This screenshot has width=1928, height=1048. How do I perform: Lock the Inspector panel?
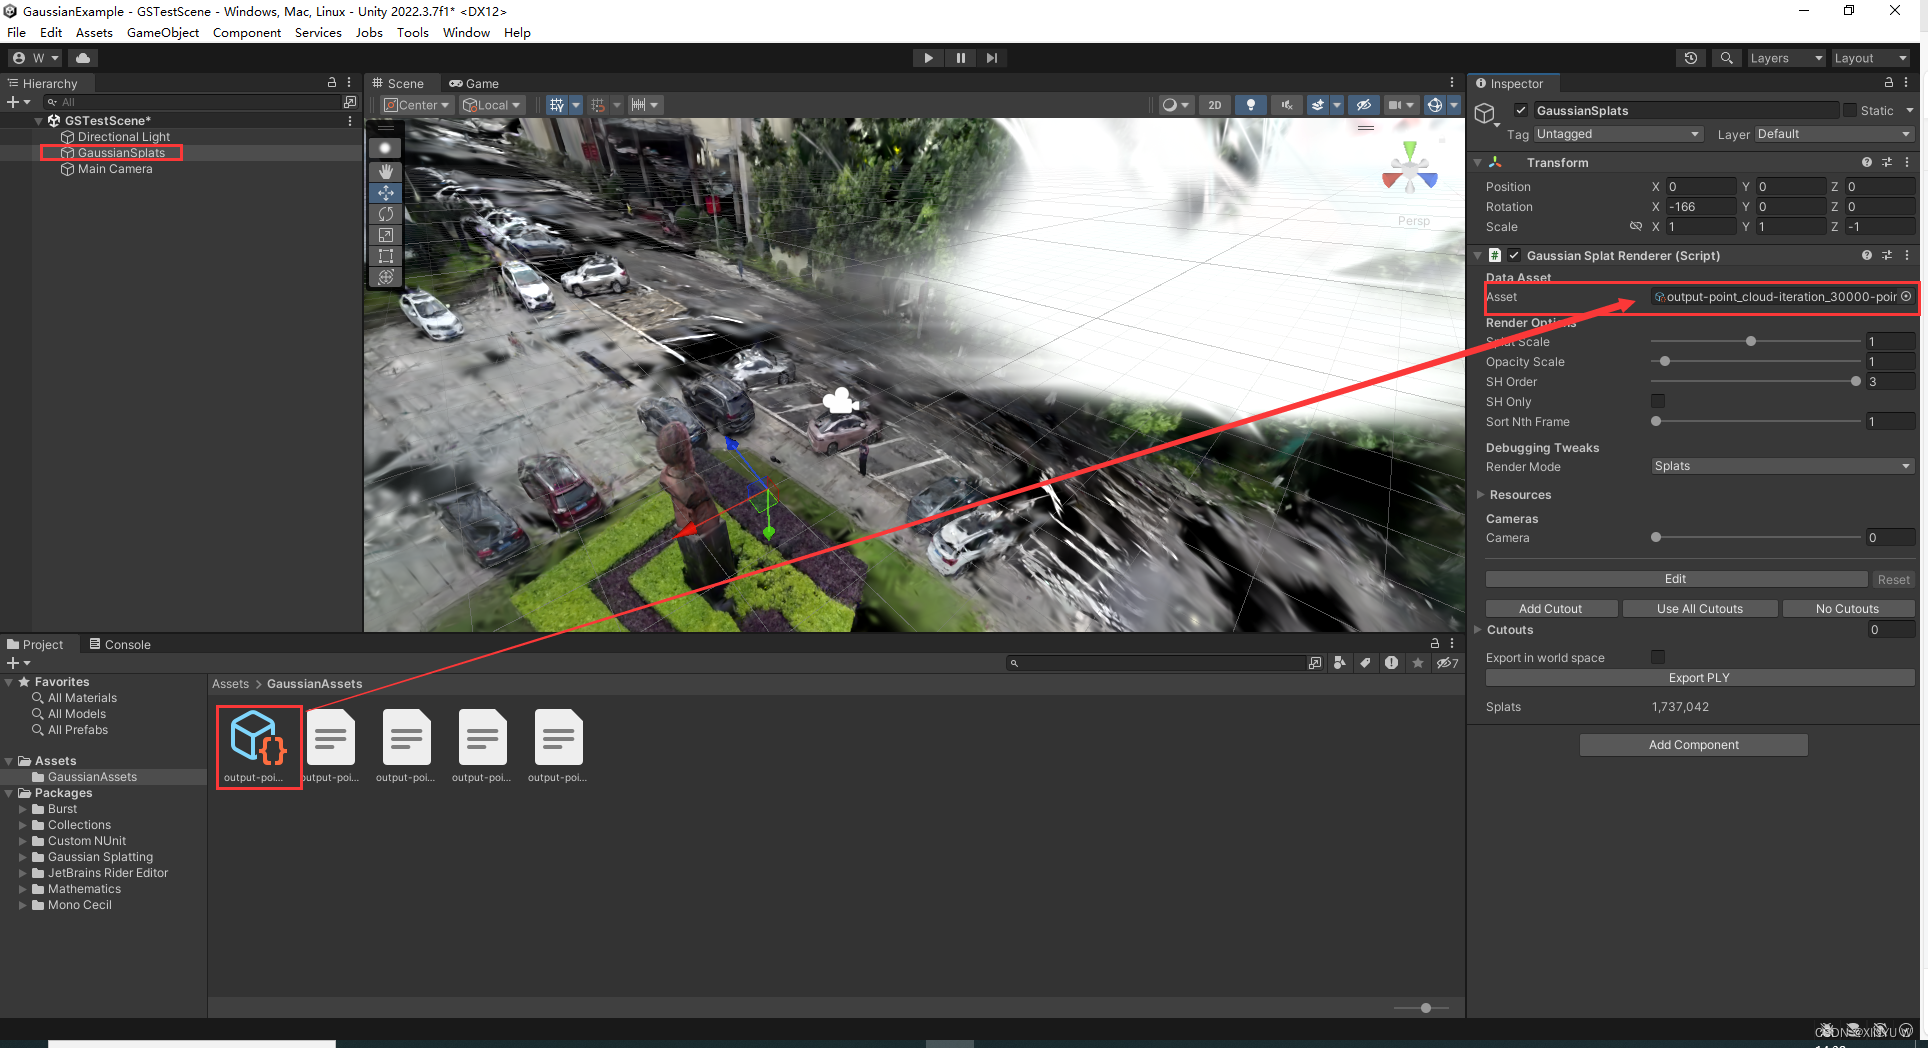click(1889, 83)
